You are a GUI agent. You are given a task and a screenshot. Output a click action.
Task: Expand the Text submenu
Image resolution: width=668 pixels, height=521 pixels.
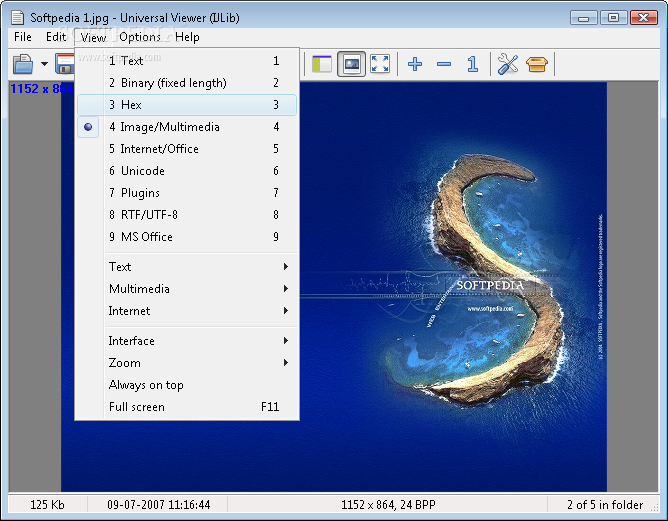coord(187,267)
